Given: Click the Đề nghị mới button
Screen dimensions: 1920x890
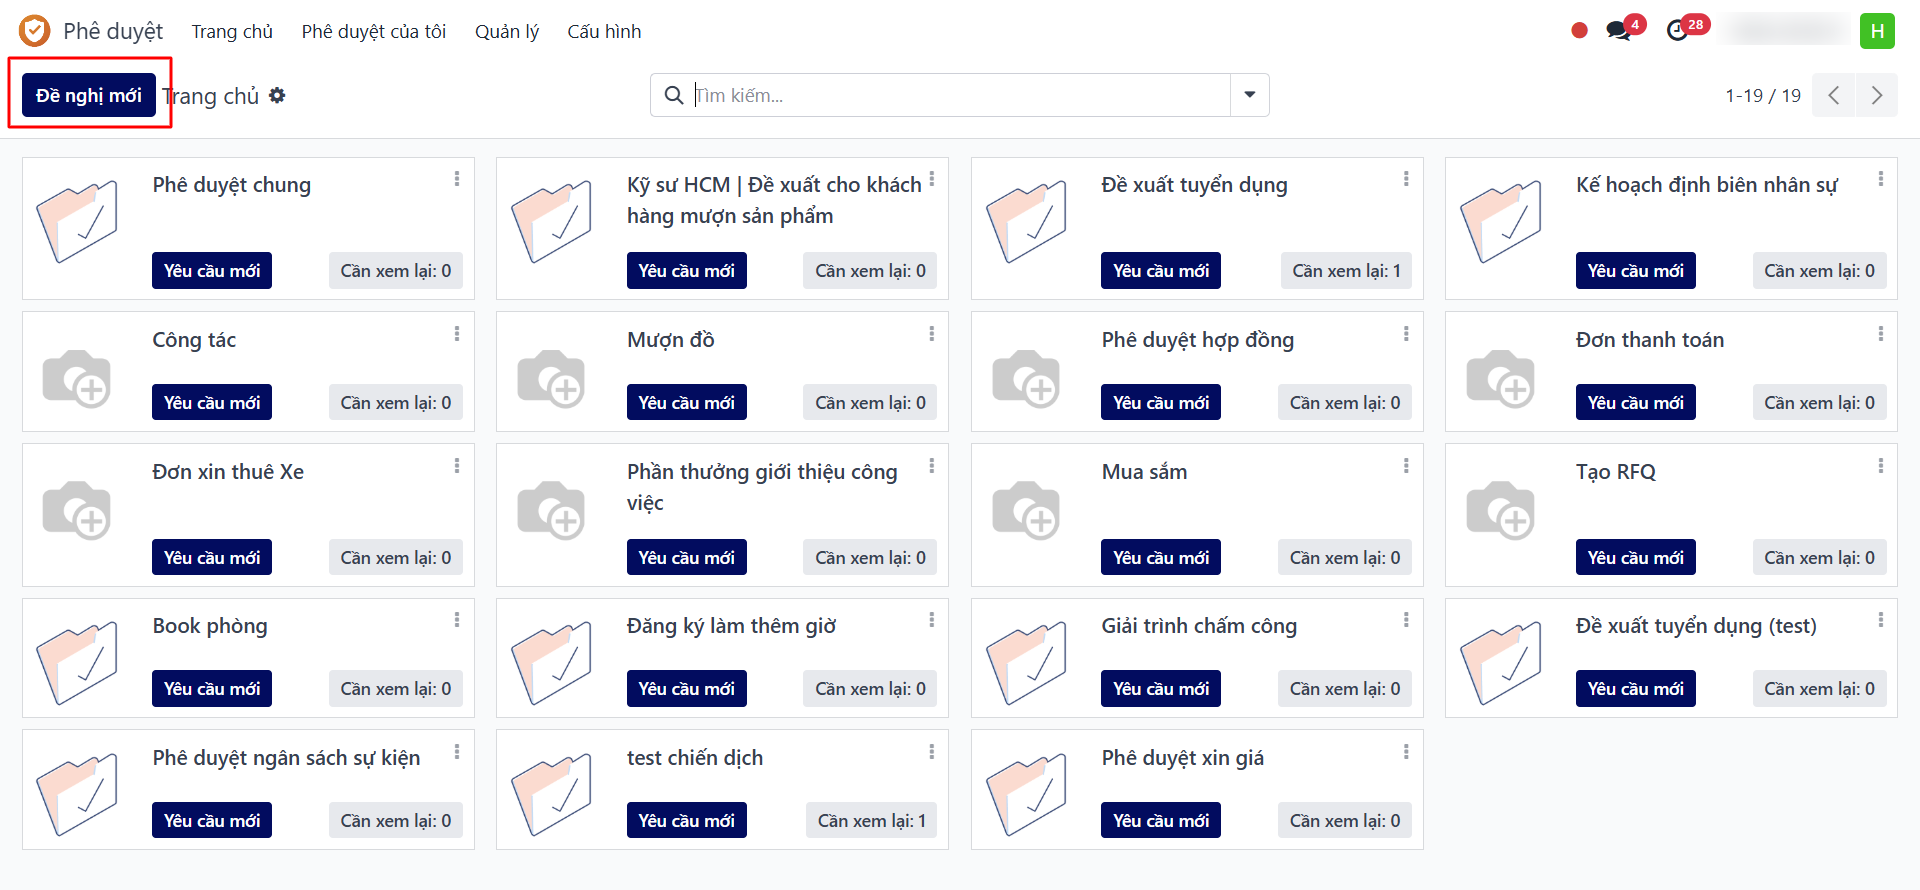Looking at the screenshot, I should [89, 95].
